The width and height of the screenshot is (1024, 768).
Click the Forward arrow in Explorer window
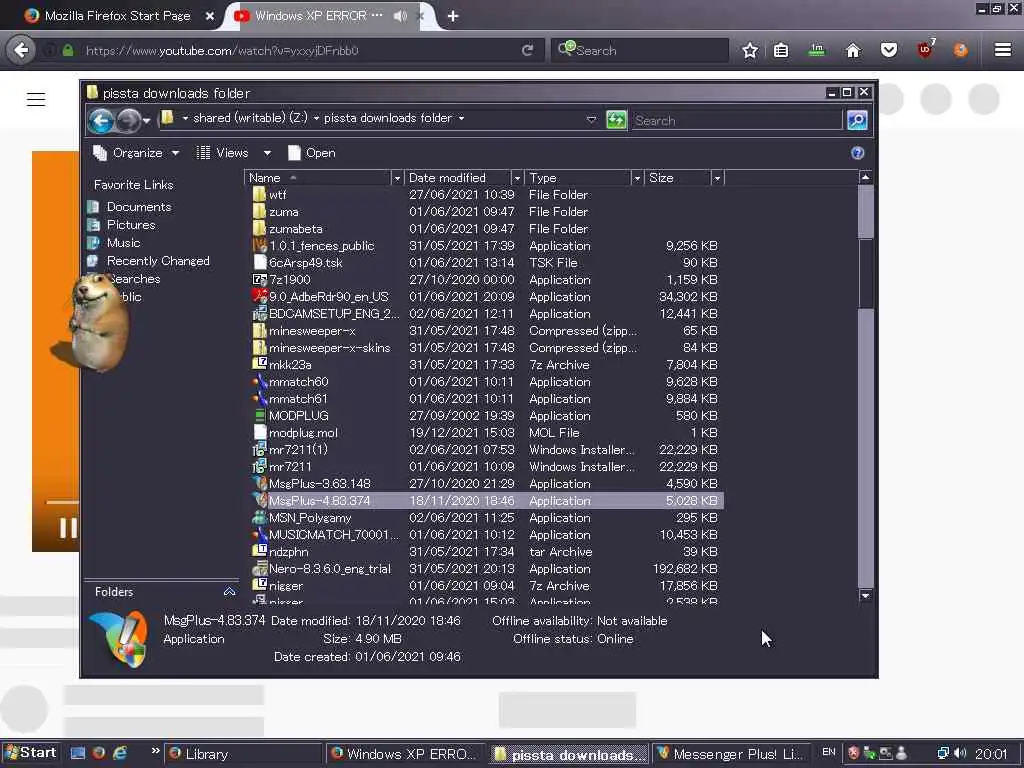click(x=128, y=120)
